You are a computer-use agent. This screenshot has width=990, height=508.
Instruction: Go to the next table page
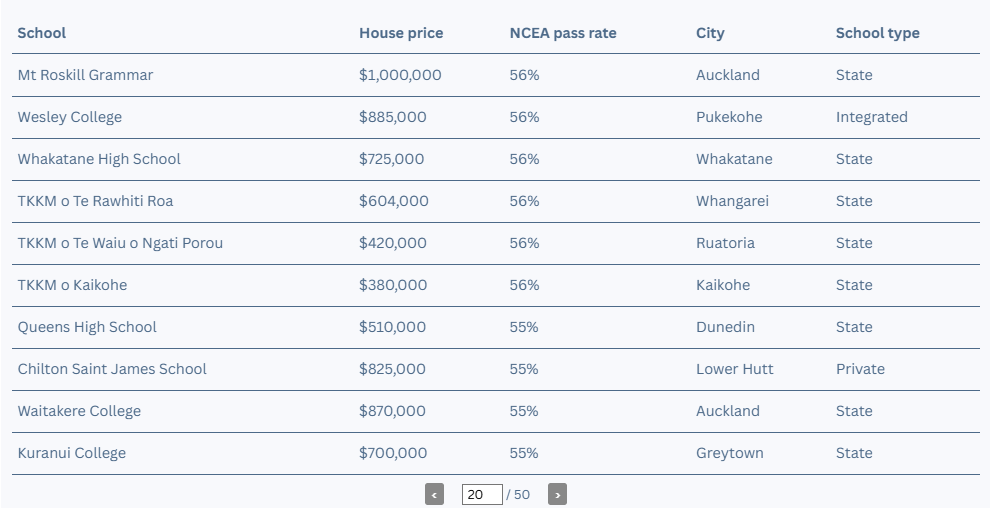[558, 494]
